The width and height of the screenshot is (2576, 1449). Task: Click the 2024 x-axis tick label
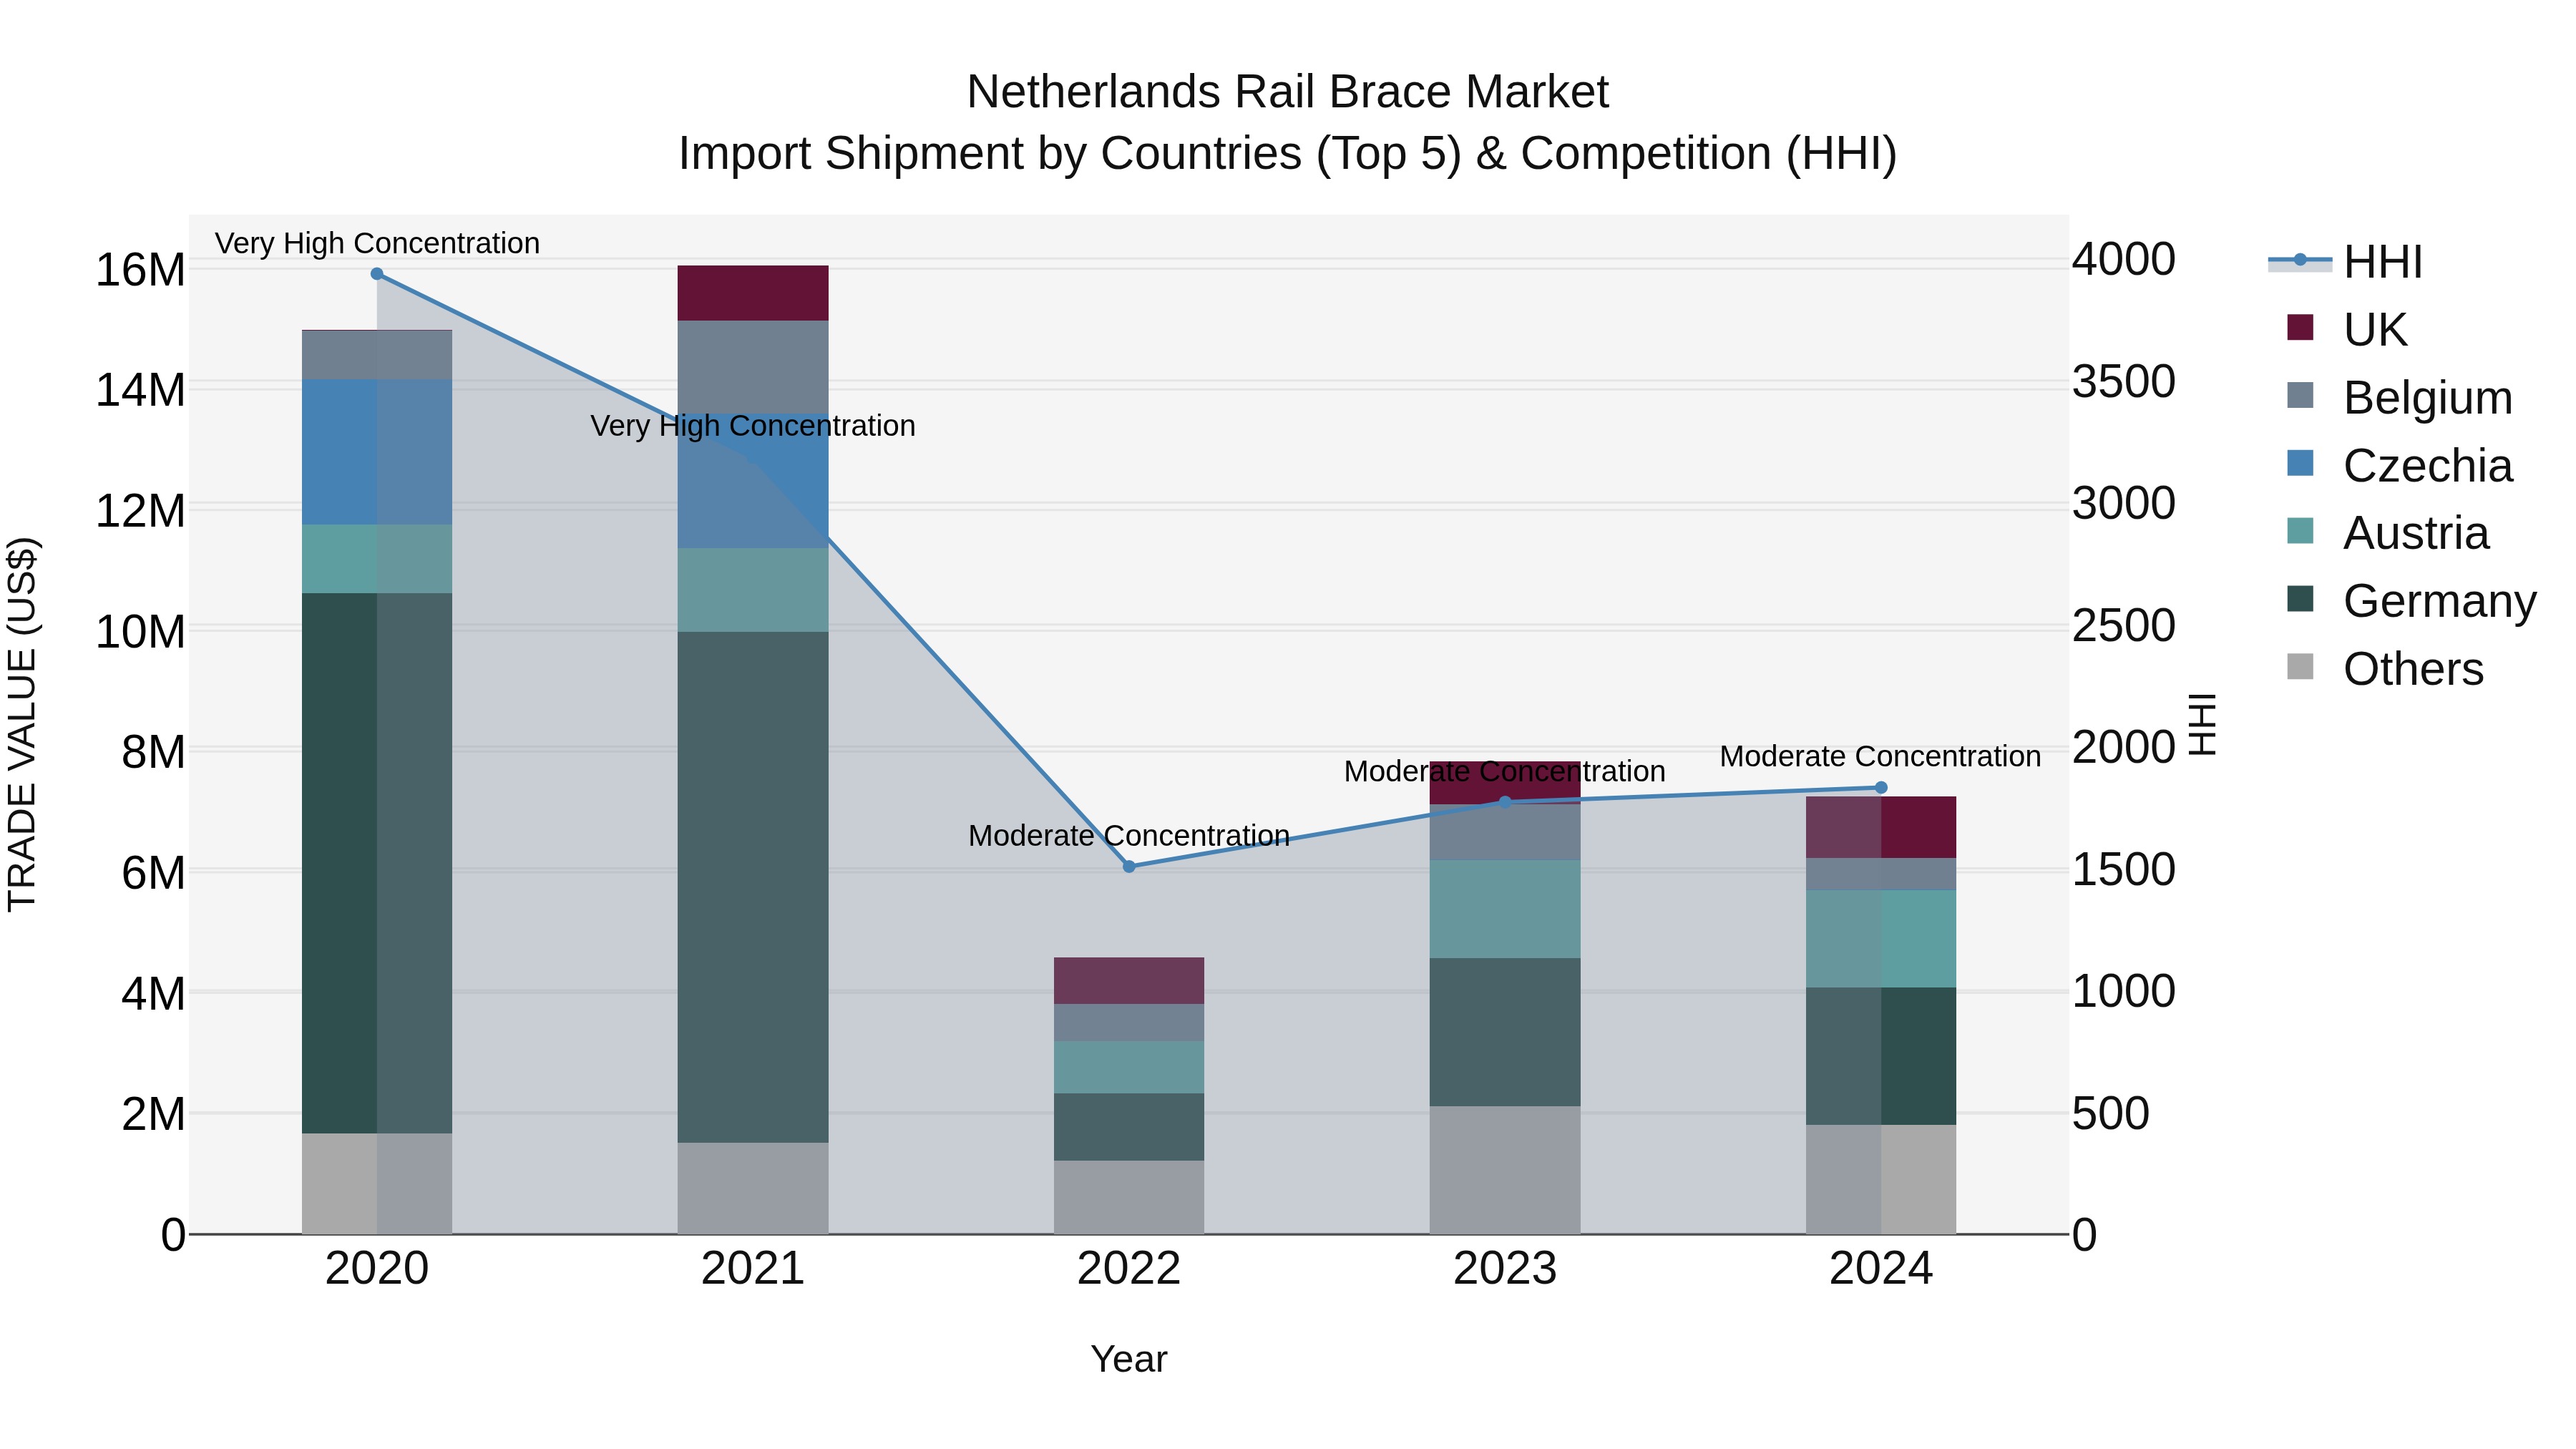click(1881, 1269)
